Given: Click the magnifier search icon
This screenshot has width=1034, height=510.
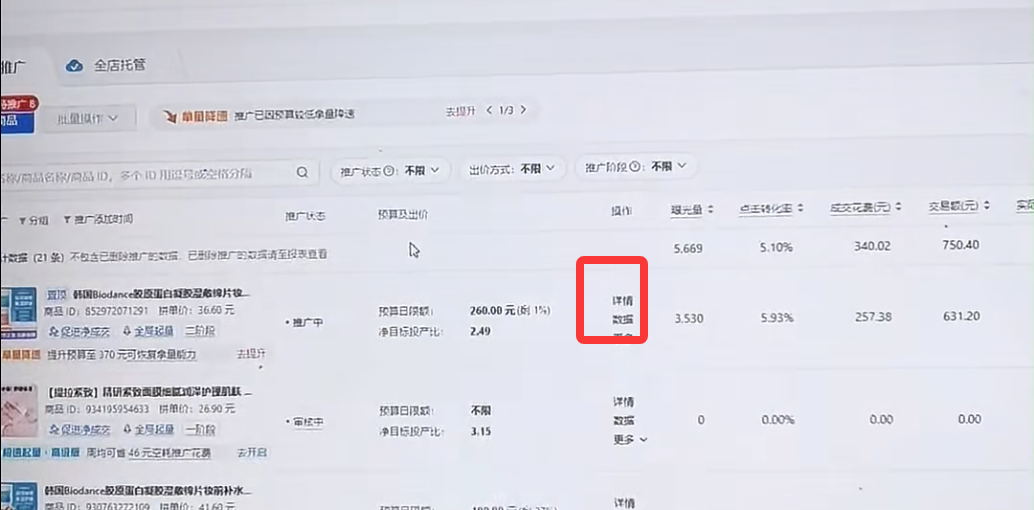Looking at the screenshot, I should coord(302,172).
